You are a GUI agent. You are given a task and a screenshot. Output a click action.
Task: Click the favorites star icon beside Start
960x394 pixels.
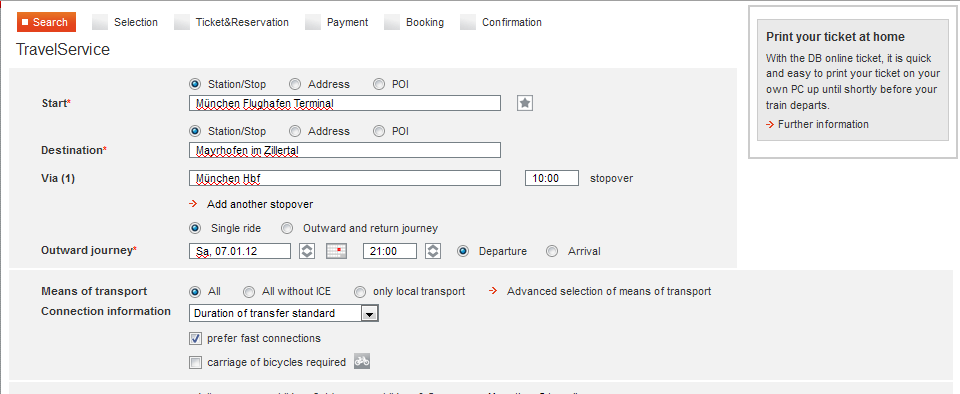click(x=525, y=103)
